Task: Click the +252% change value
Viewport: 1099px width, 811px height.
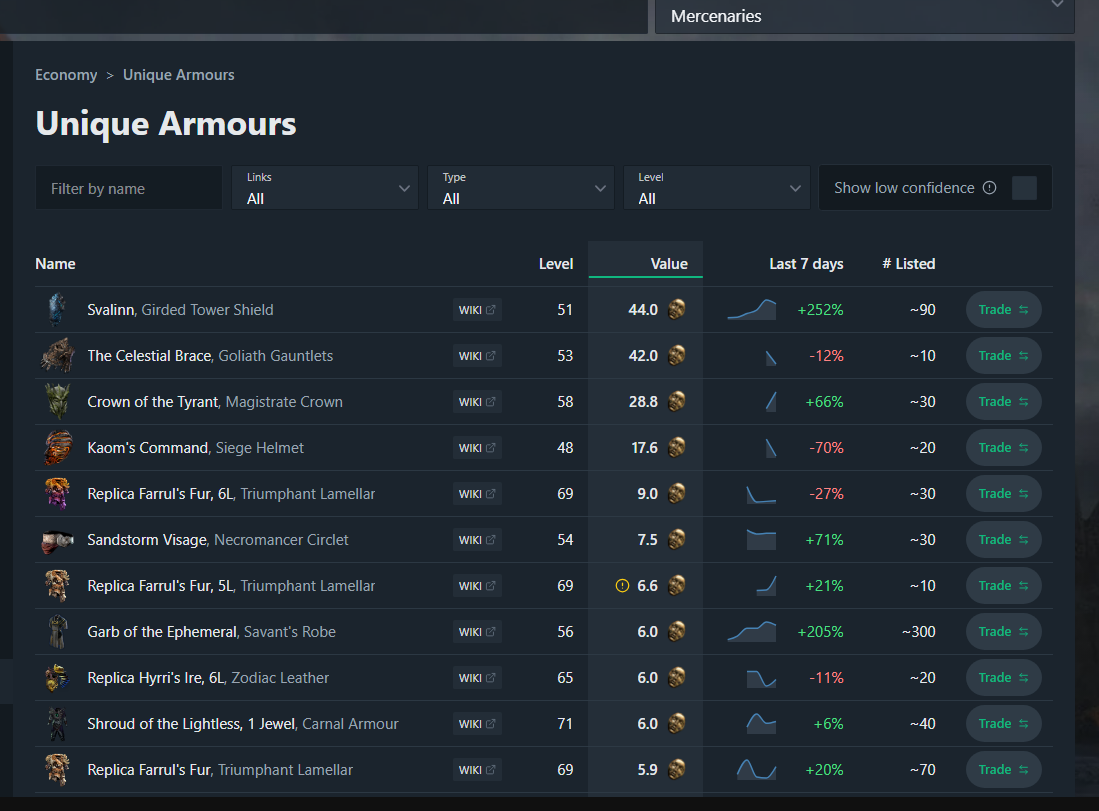Action: (820, 310)
